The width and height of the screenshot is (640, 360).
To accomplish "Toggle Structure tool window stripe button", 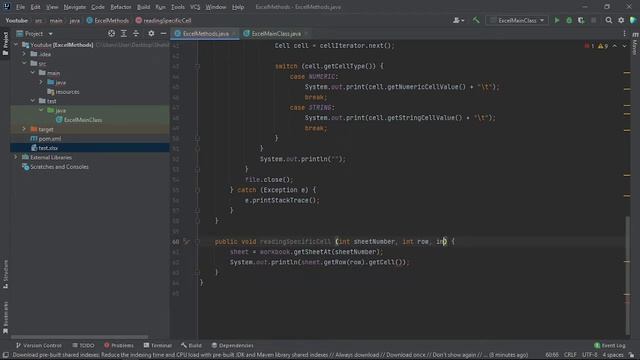I will pos(5,274).
